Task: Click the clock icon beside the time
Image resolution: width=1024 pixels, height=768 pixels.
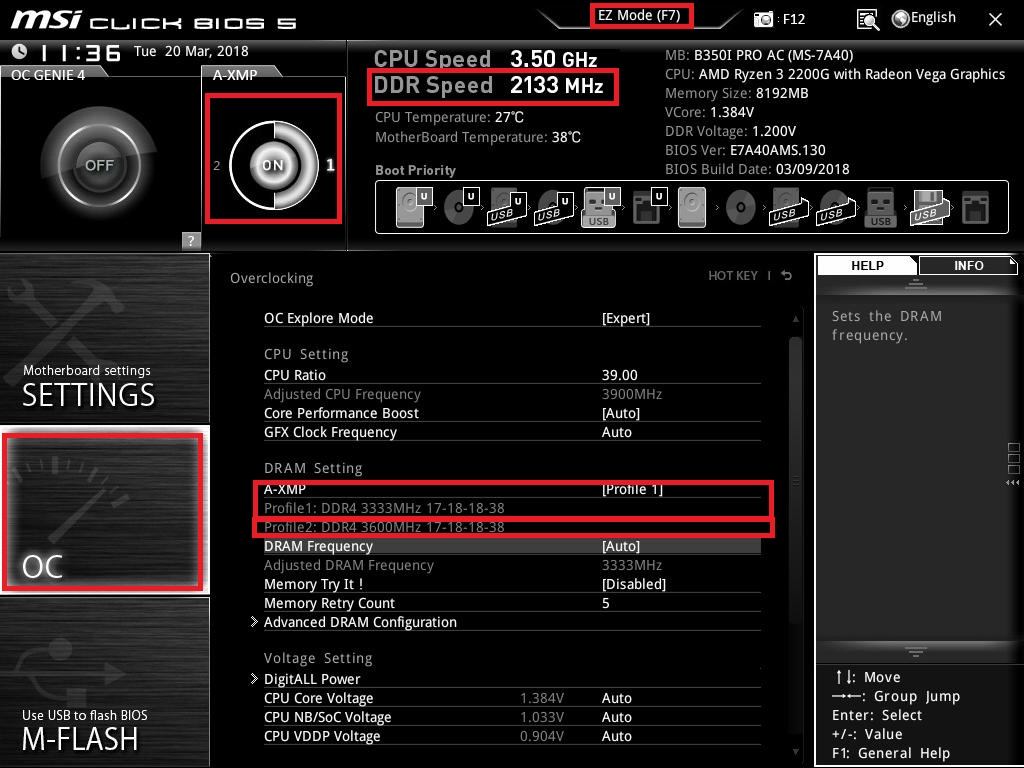Action: (x=20, y=51)
